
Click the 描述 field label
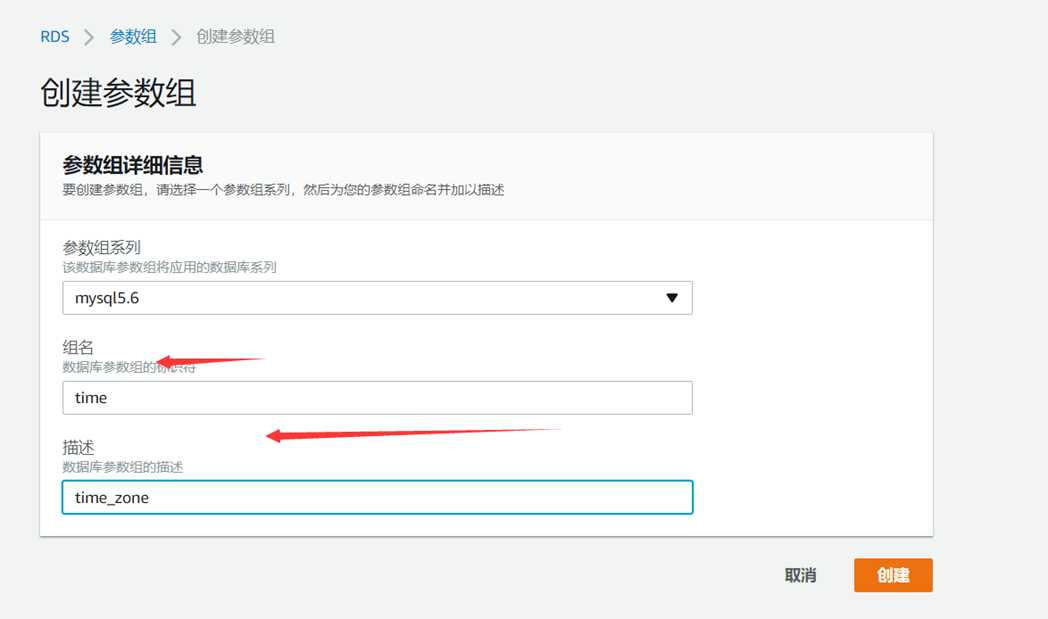coord(78,448)
